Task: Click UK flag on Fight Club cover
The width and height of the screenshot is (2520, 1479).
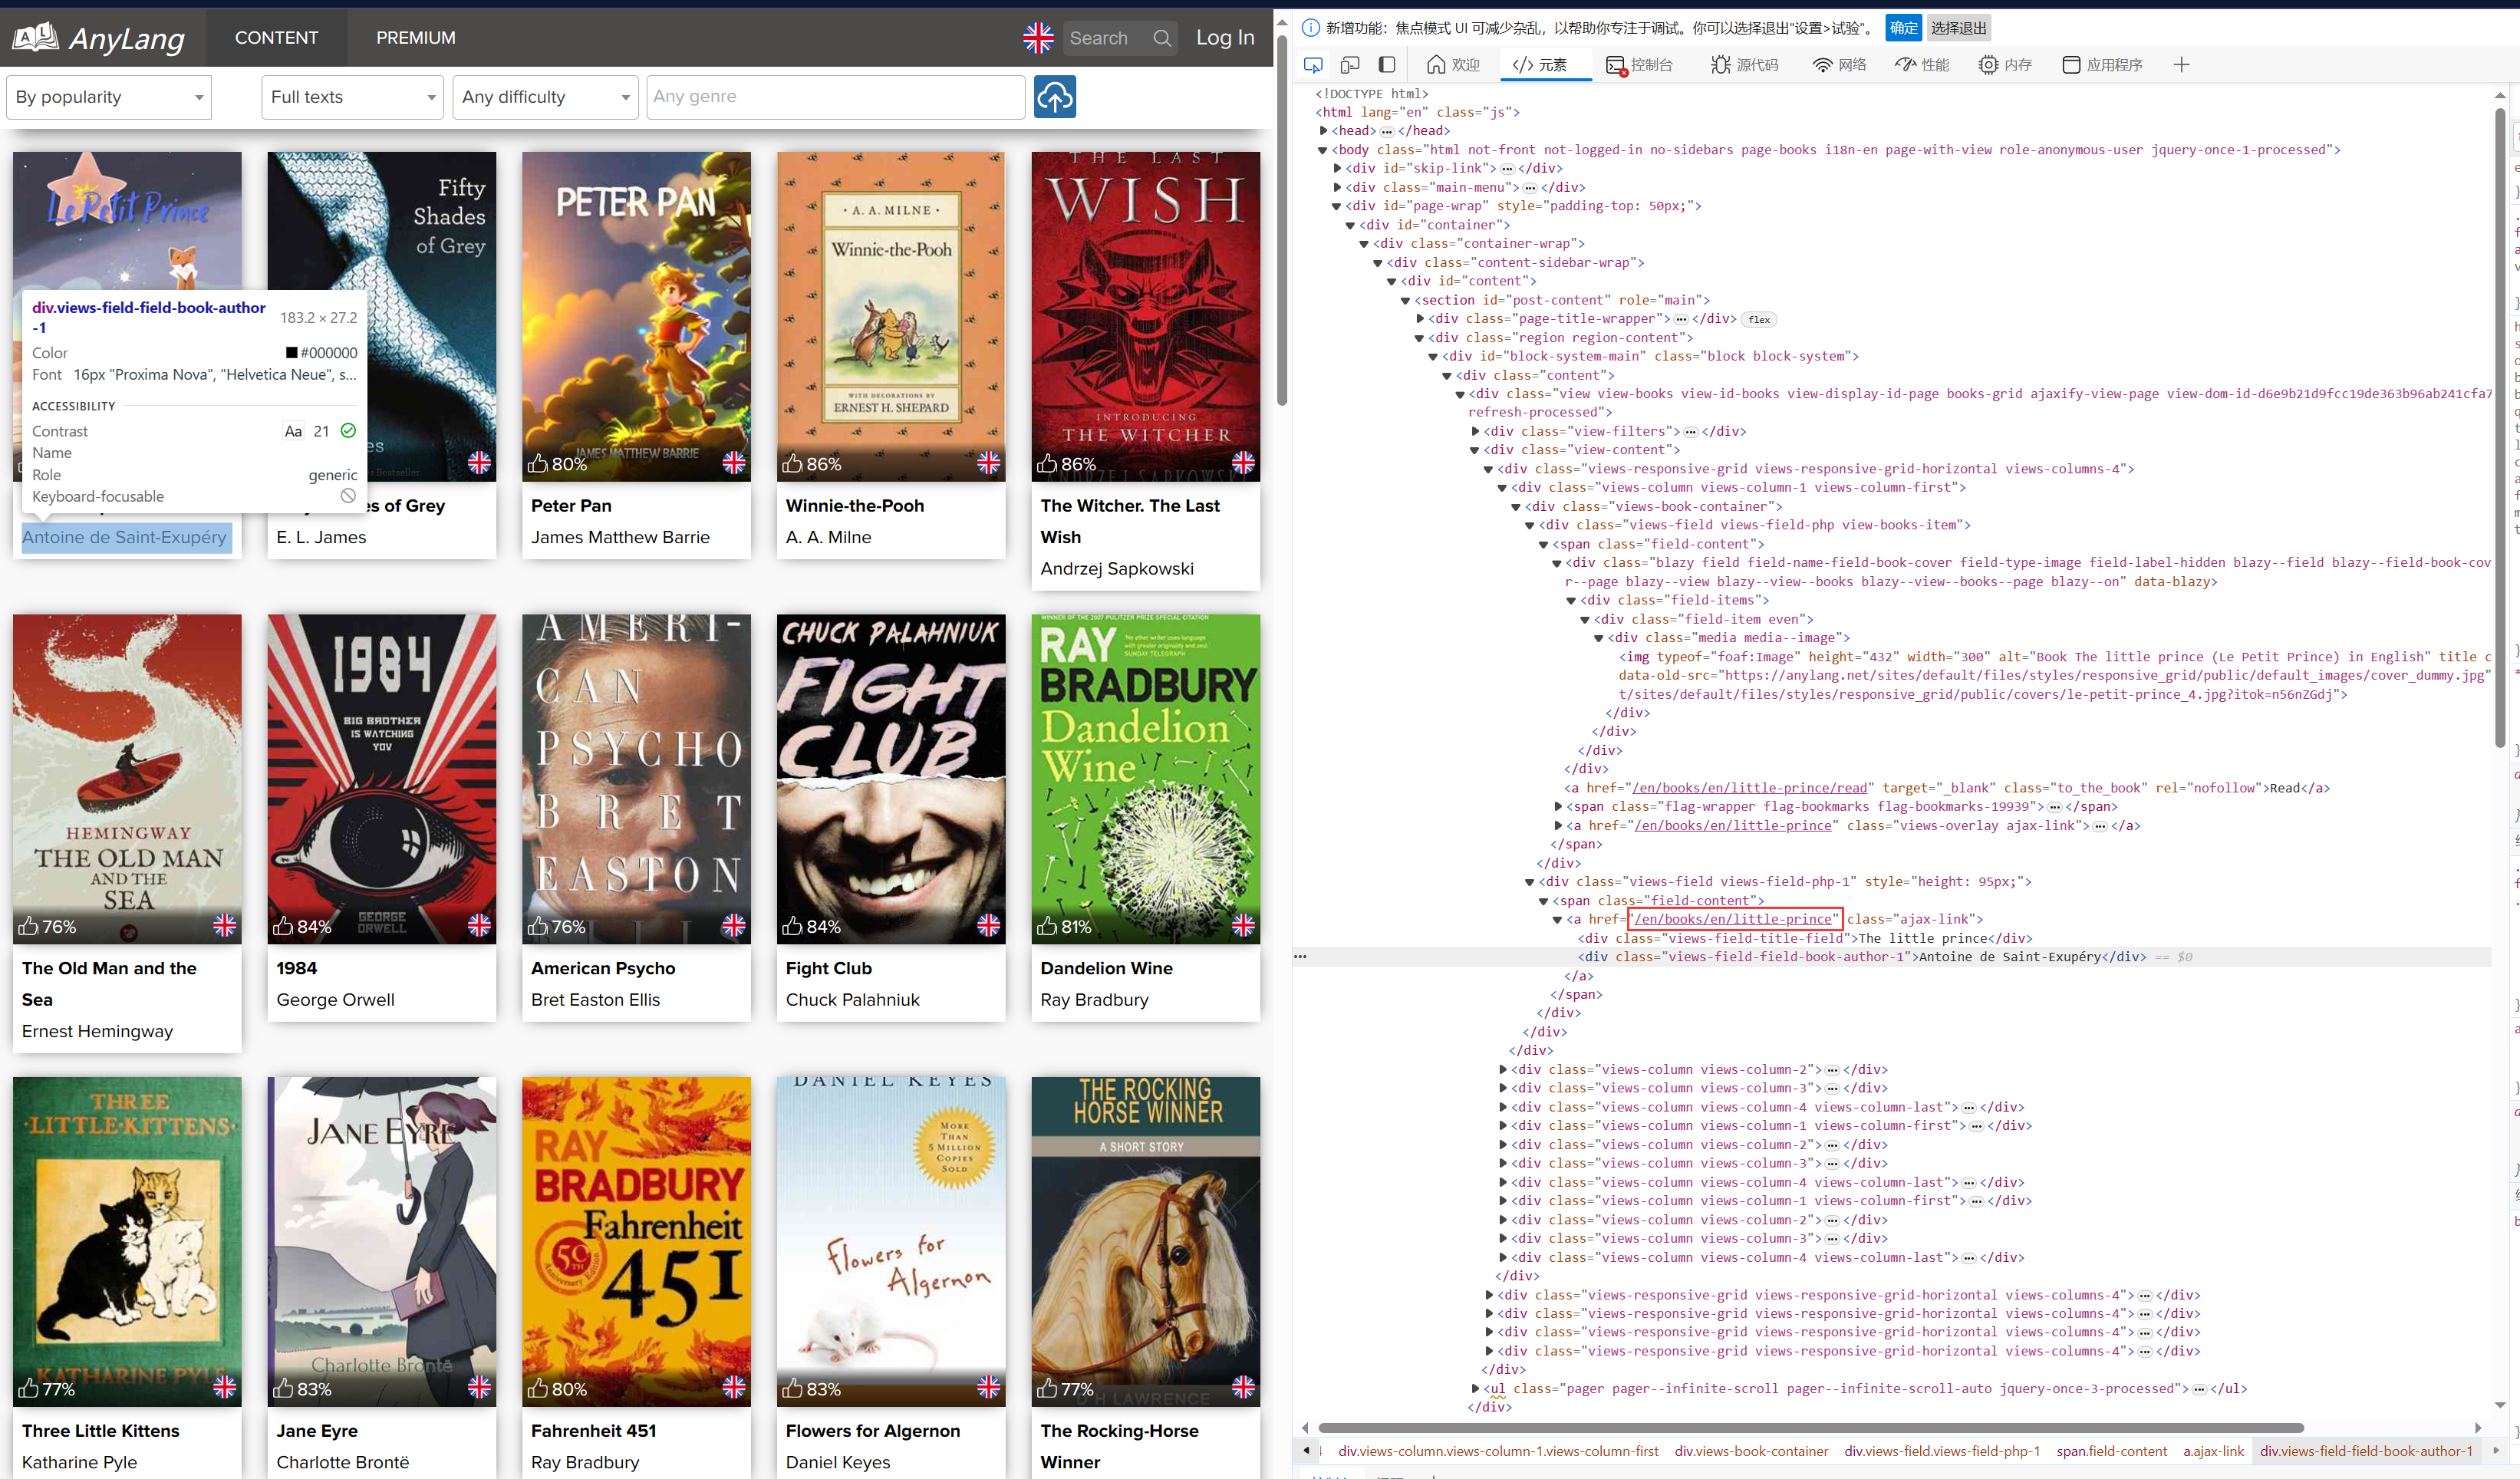Action: (x=988, y=925)
